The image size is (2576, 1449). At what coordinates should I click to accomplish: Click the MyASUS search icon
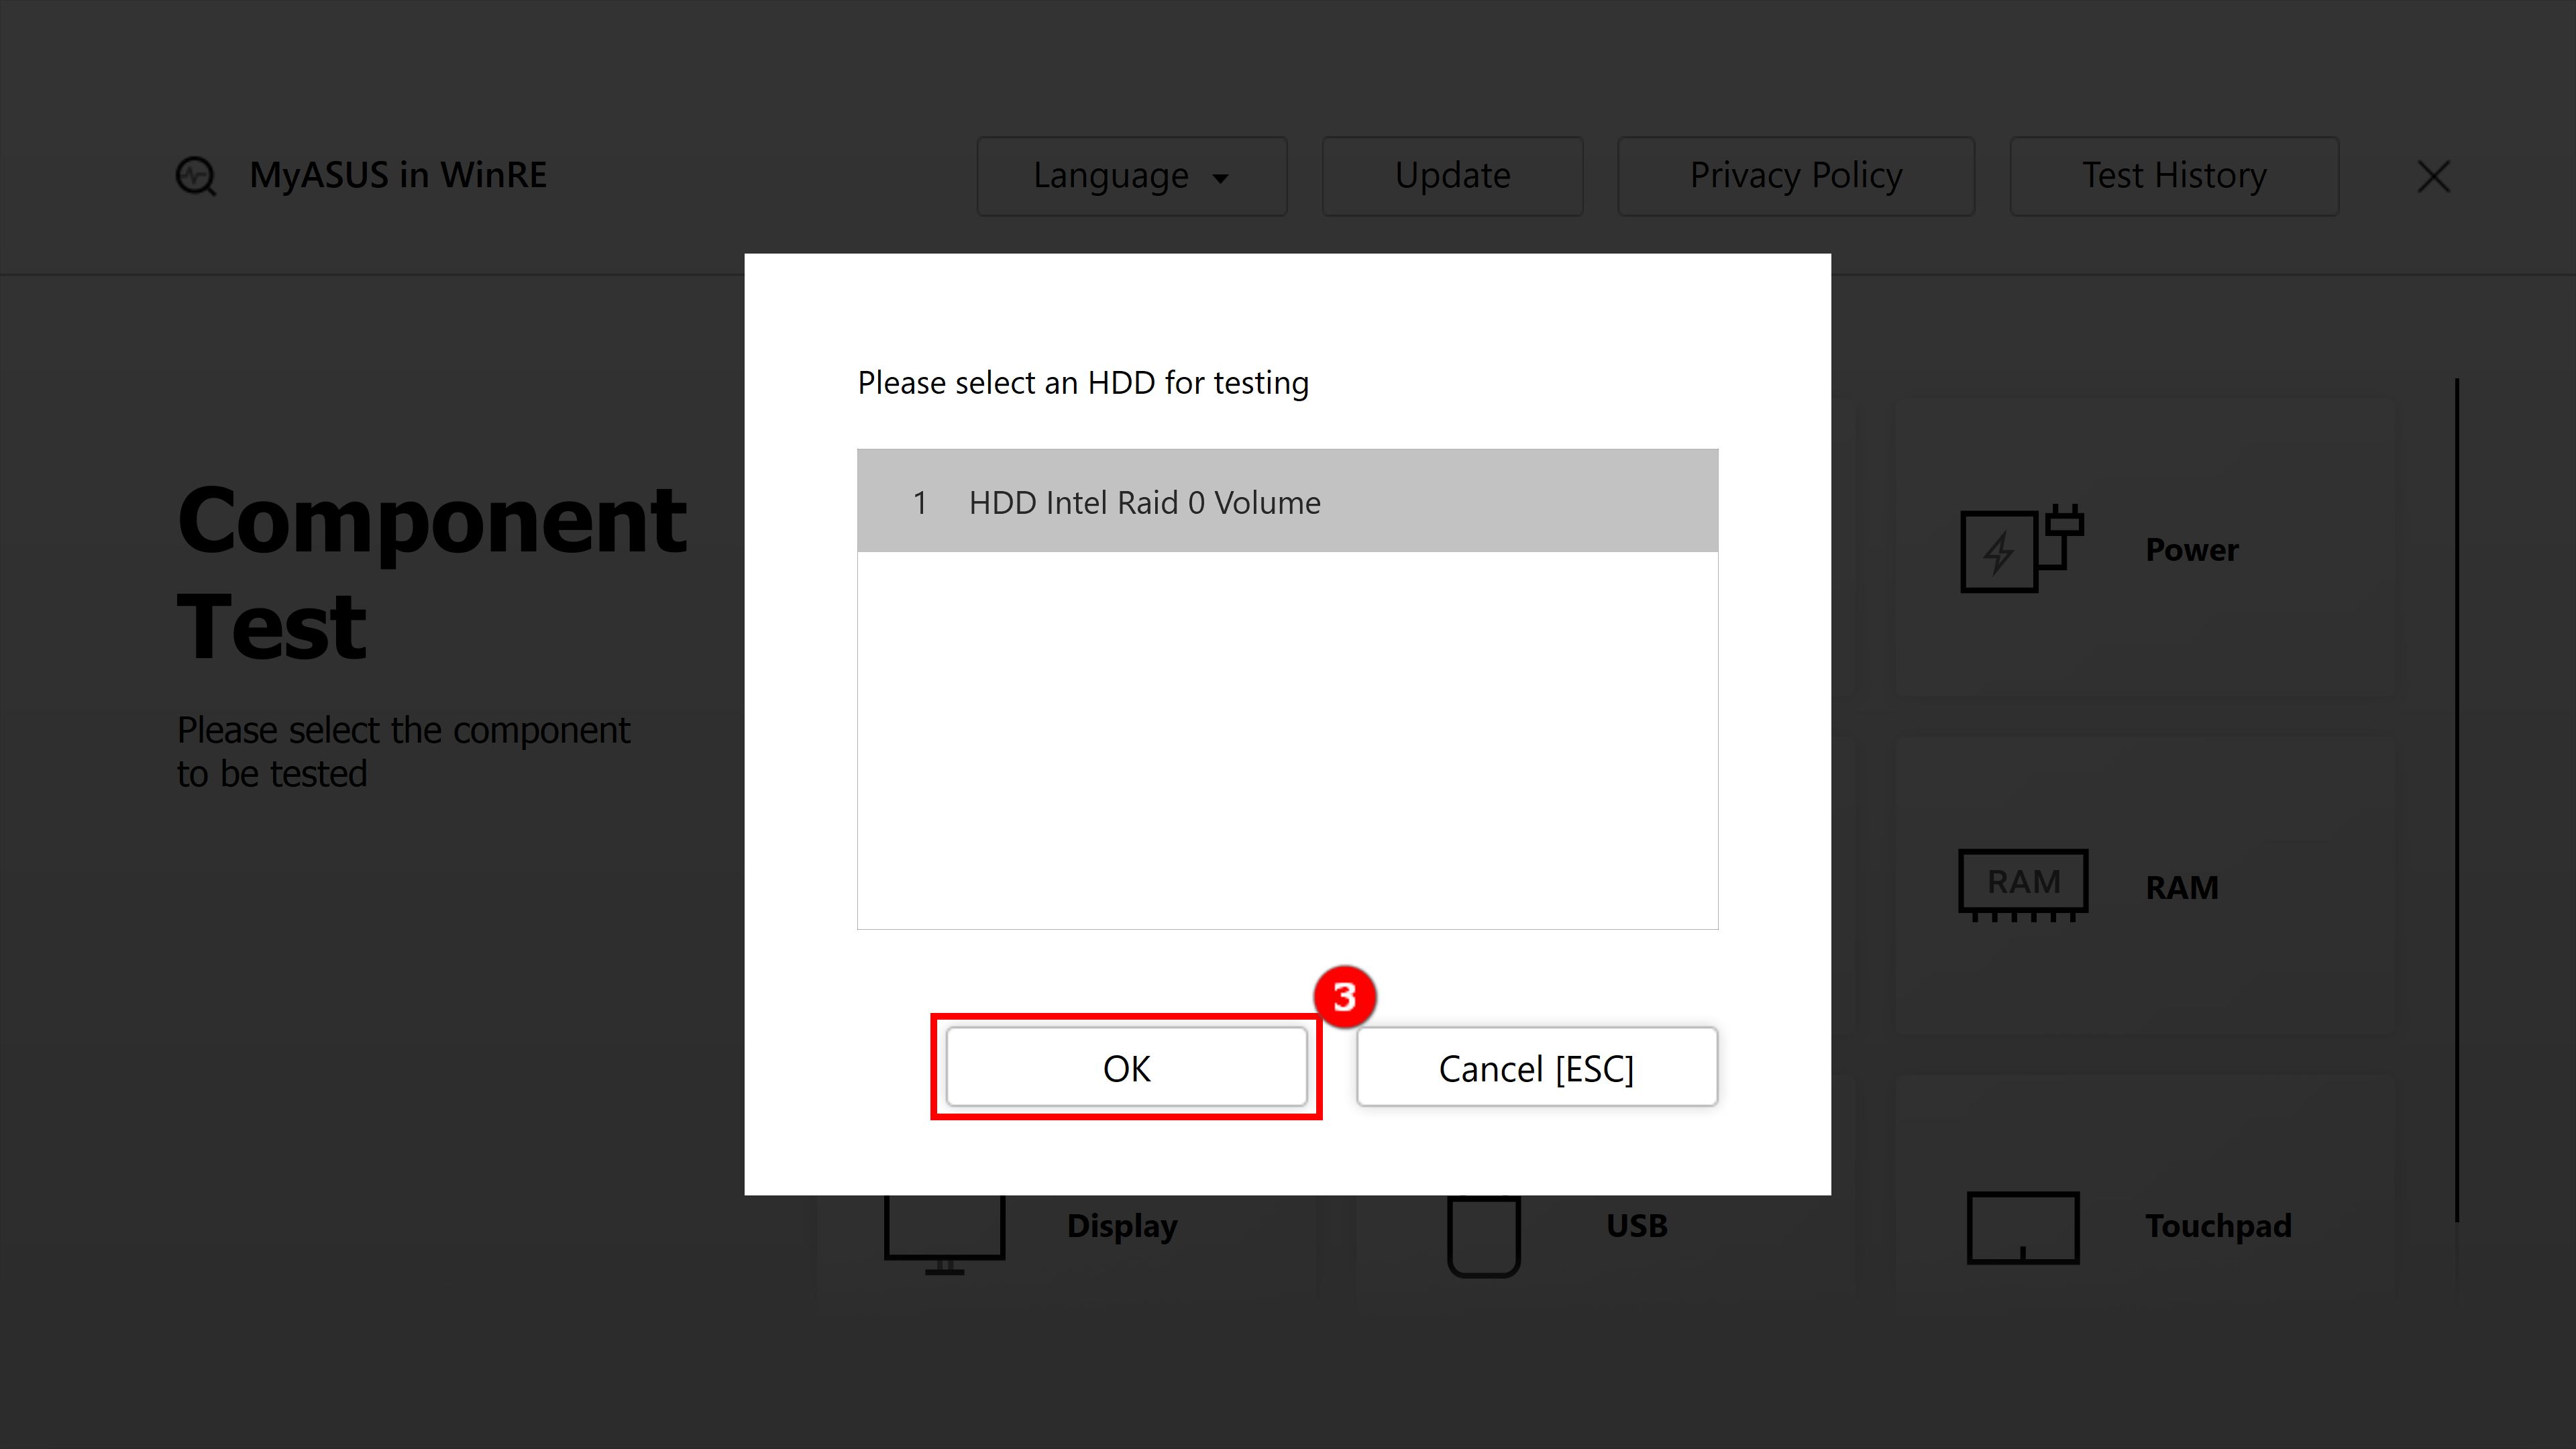tap(195, 175)
